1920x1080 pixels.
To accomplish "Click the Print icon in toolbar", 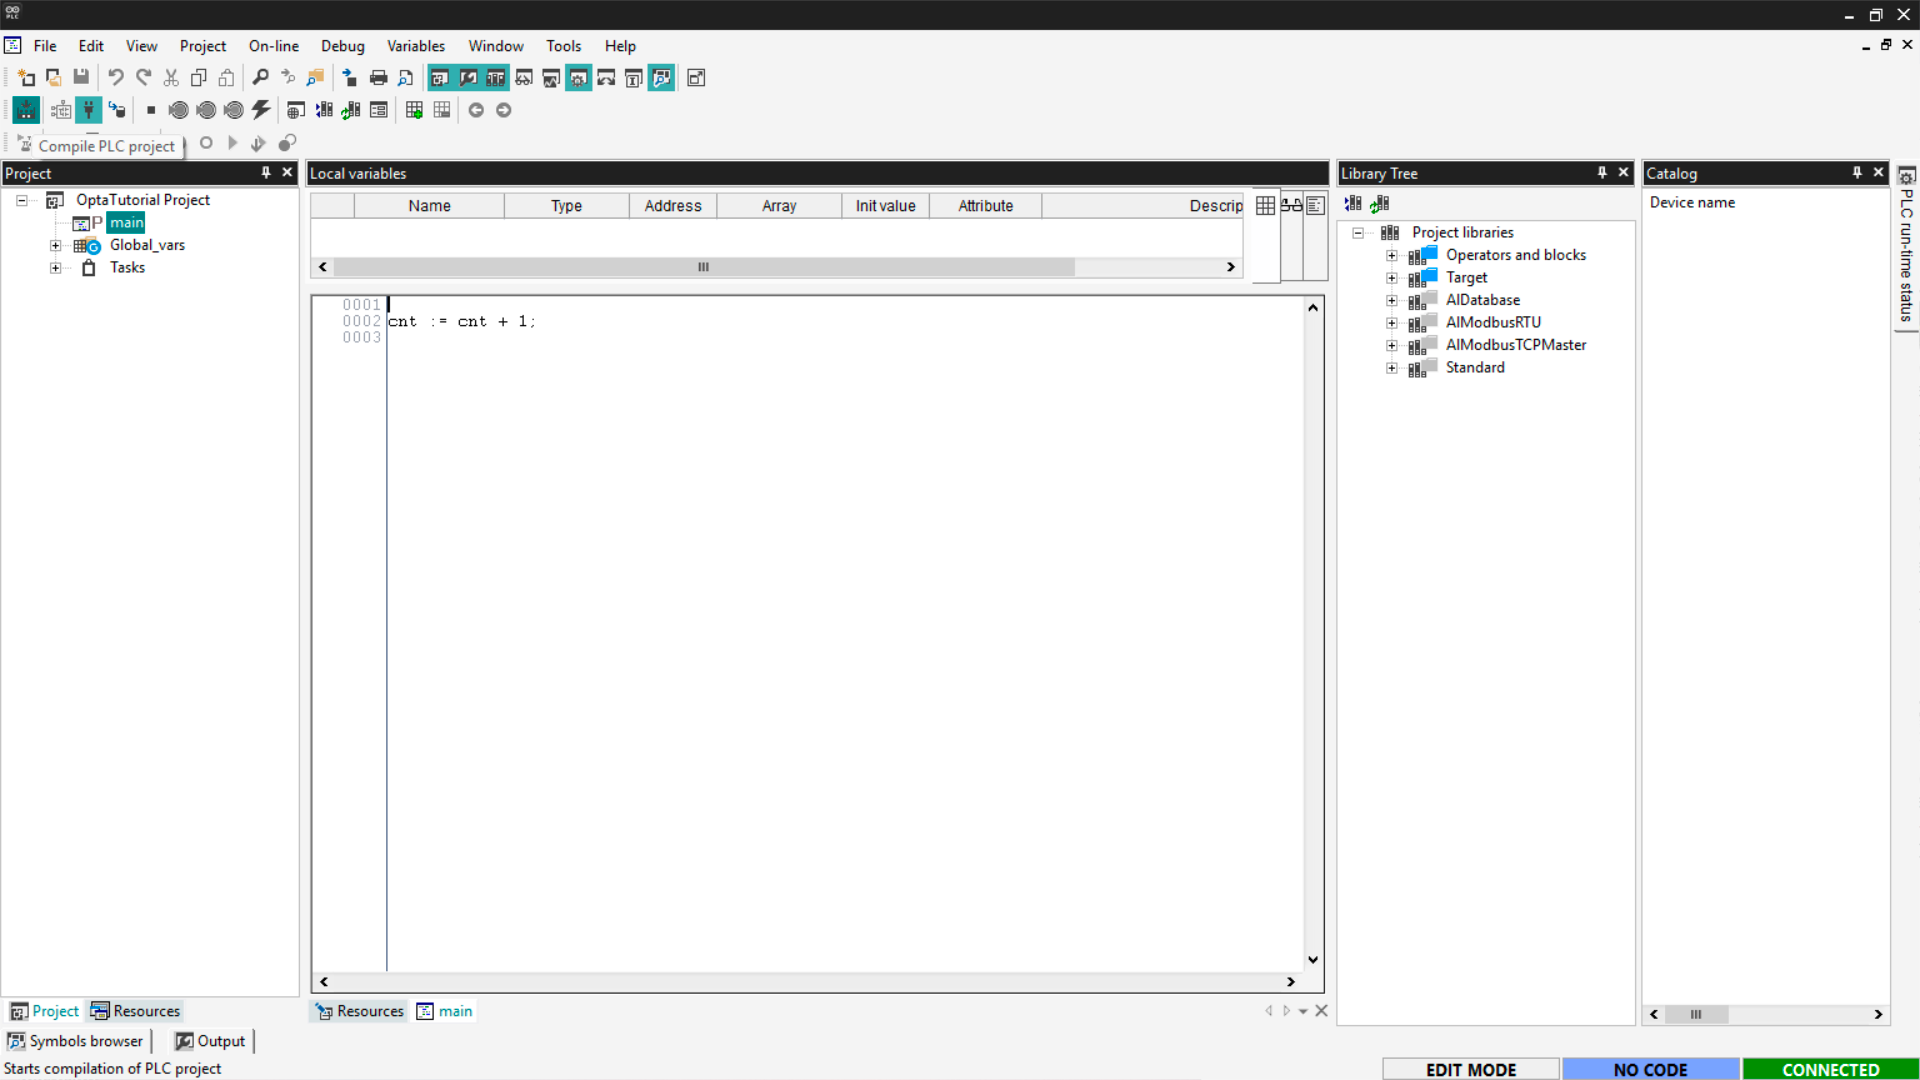I will [x=378, y=78].
